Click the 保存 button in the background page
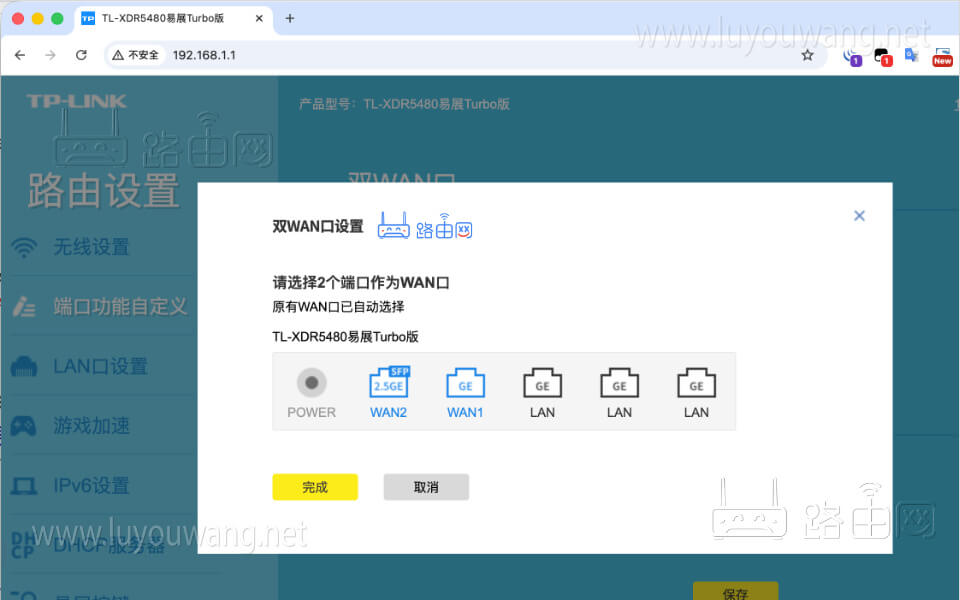 [735, 591]
